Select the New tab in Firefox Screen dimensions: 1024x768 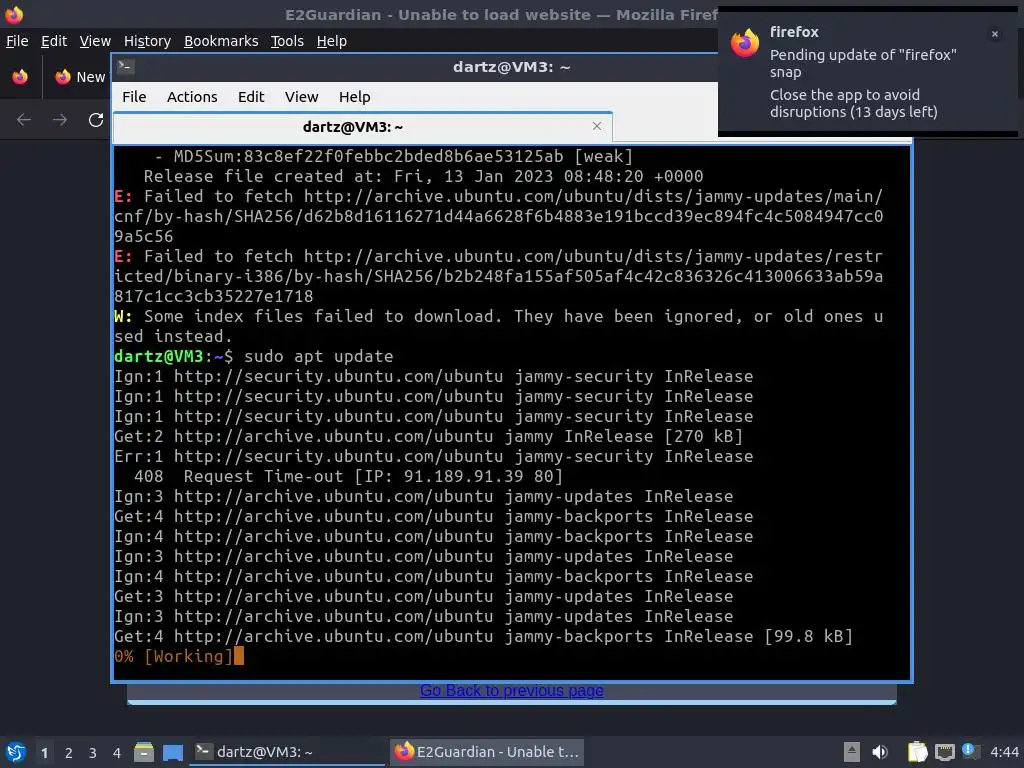tap(80, 77)
